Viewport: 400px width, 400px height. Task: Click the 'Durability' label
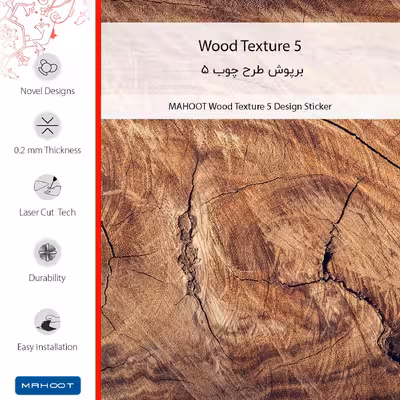point(47,278)
